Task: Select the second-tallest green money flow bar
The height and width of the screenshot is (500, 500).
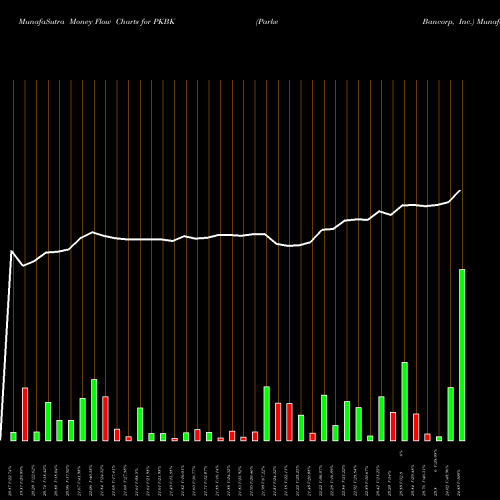Action: pos(404,402)
